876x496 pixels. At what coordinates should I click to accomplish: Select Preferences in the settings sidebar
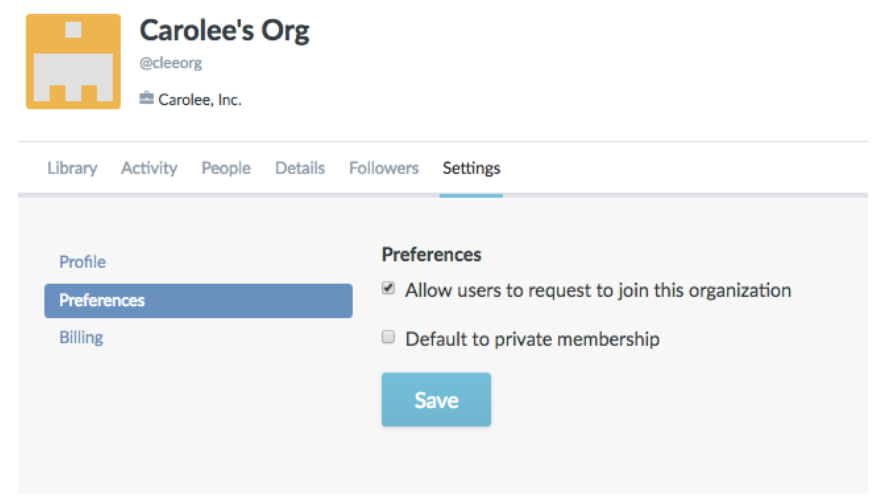(x=198, y=301)
